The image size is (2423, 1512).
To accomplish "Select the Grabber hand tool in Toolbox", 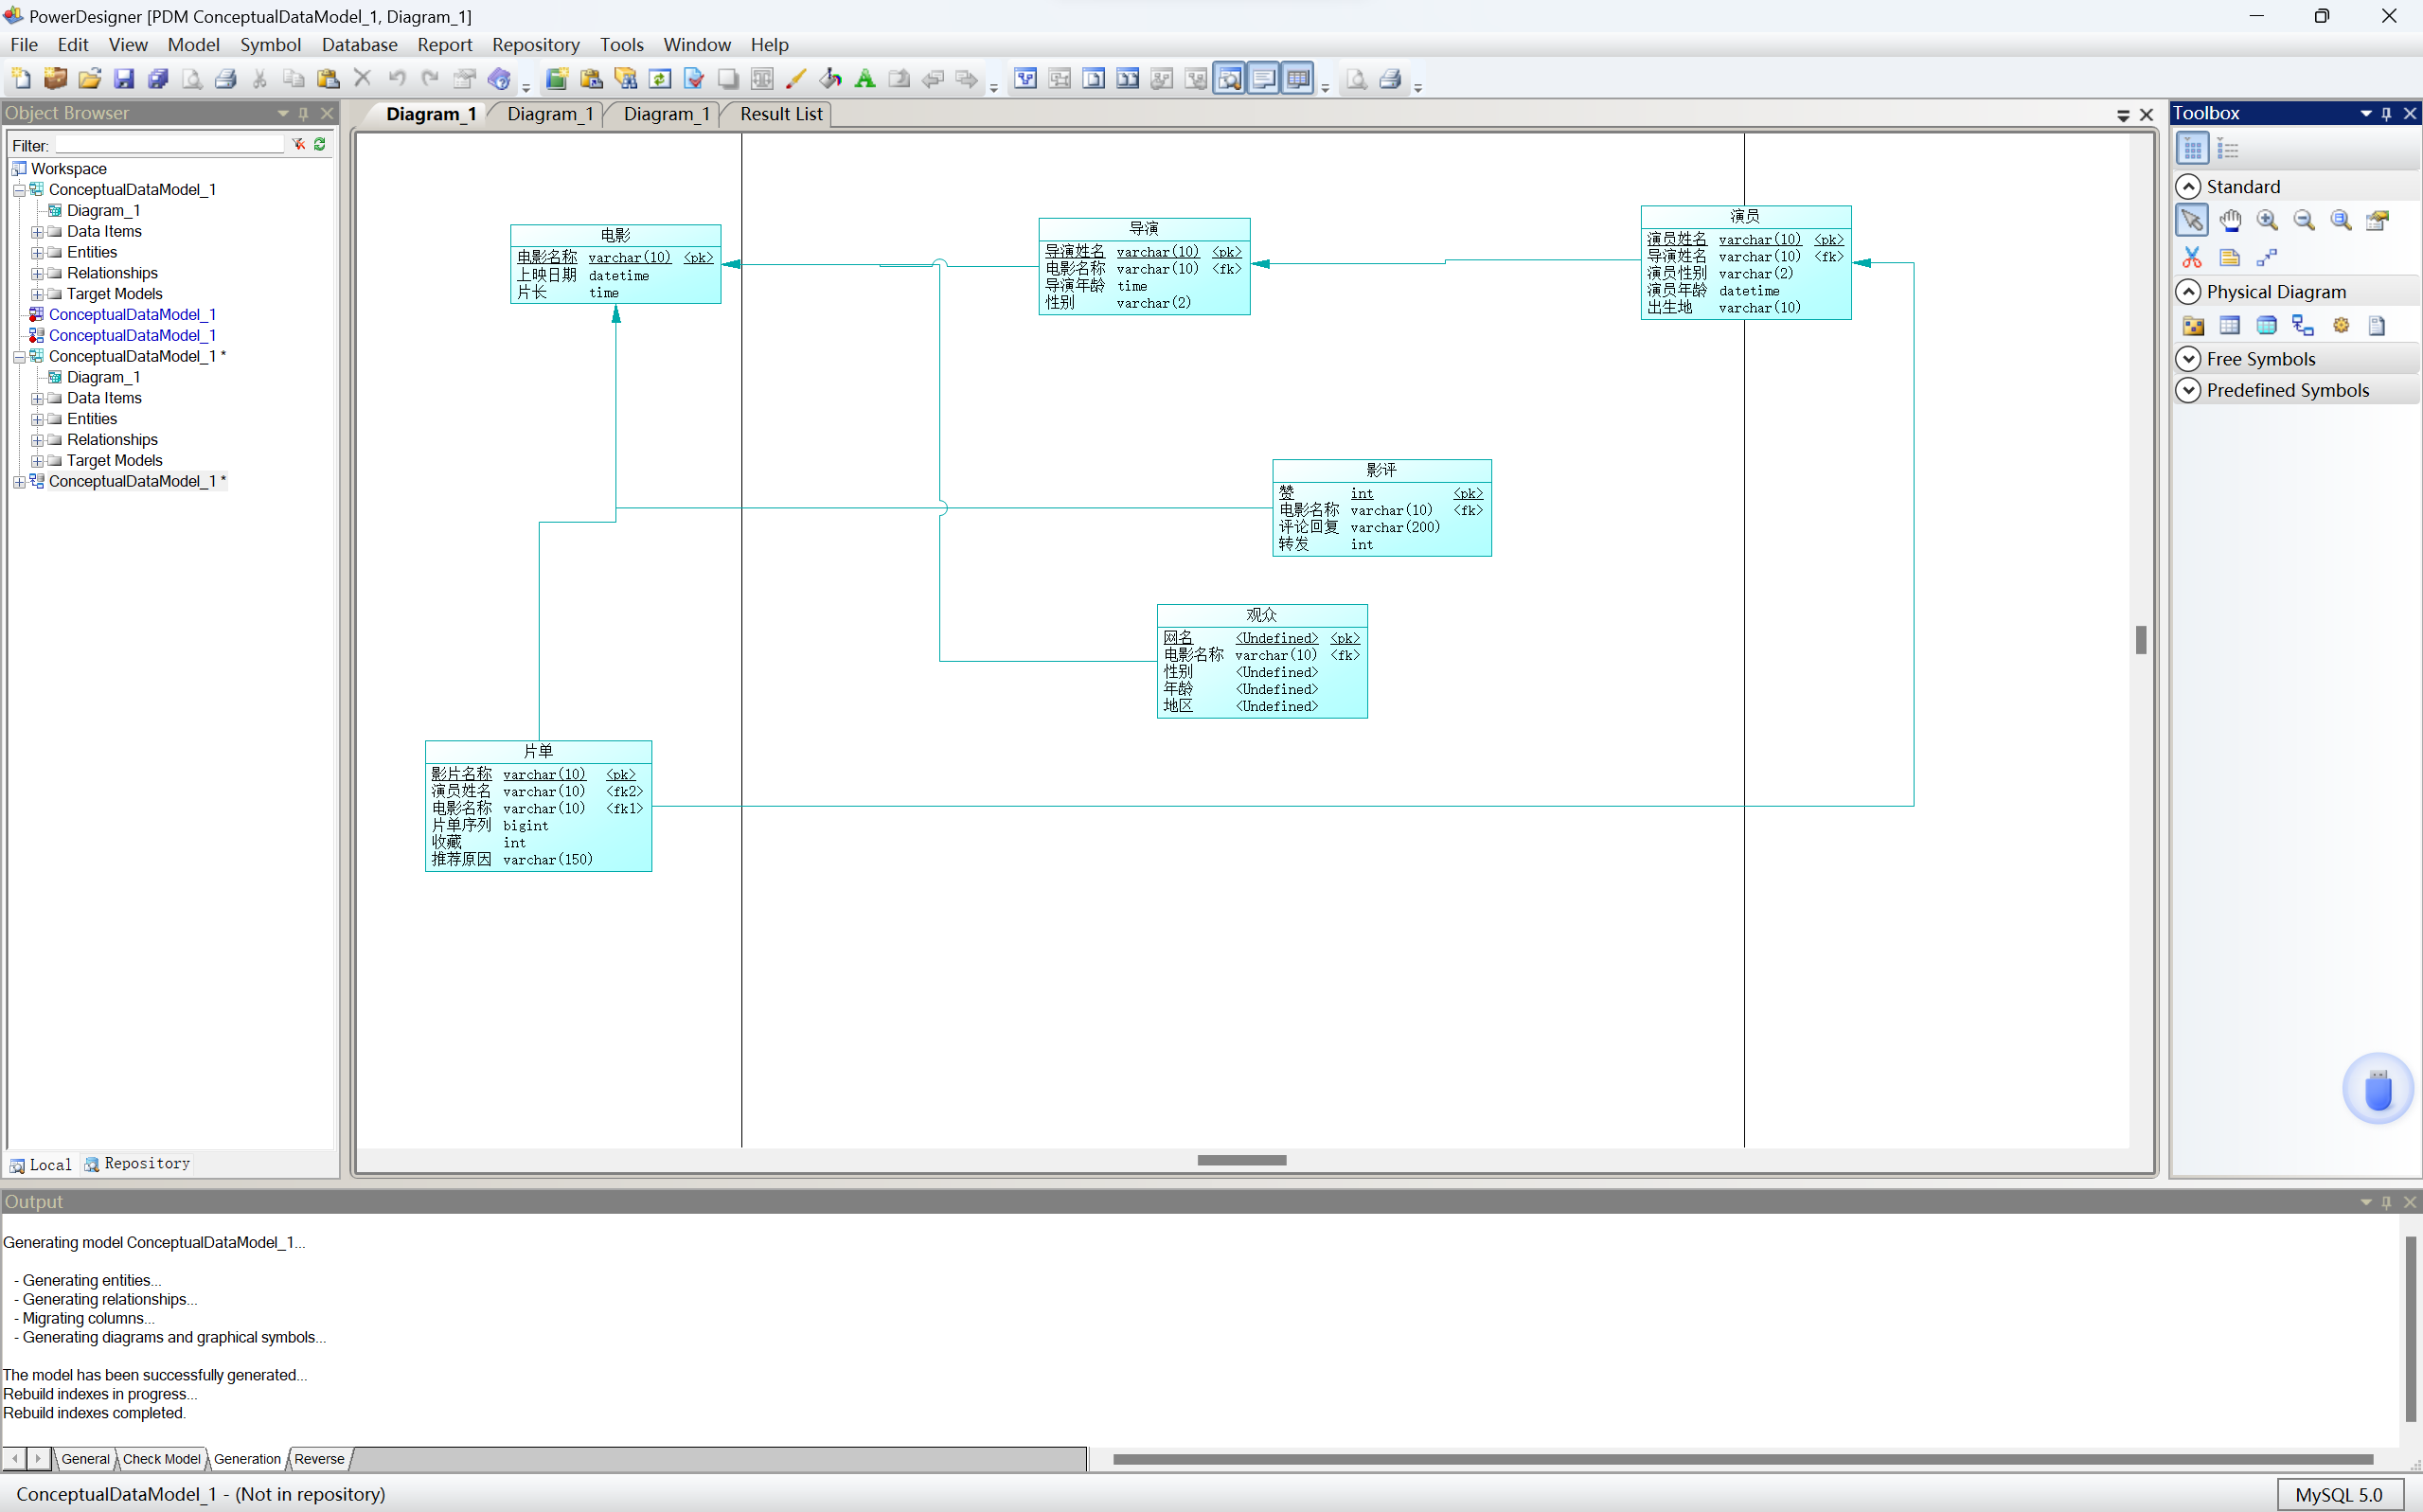I will click(x=2229, y=221).
